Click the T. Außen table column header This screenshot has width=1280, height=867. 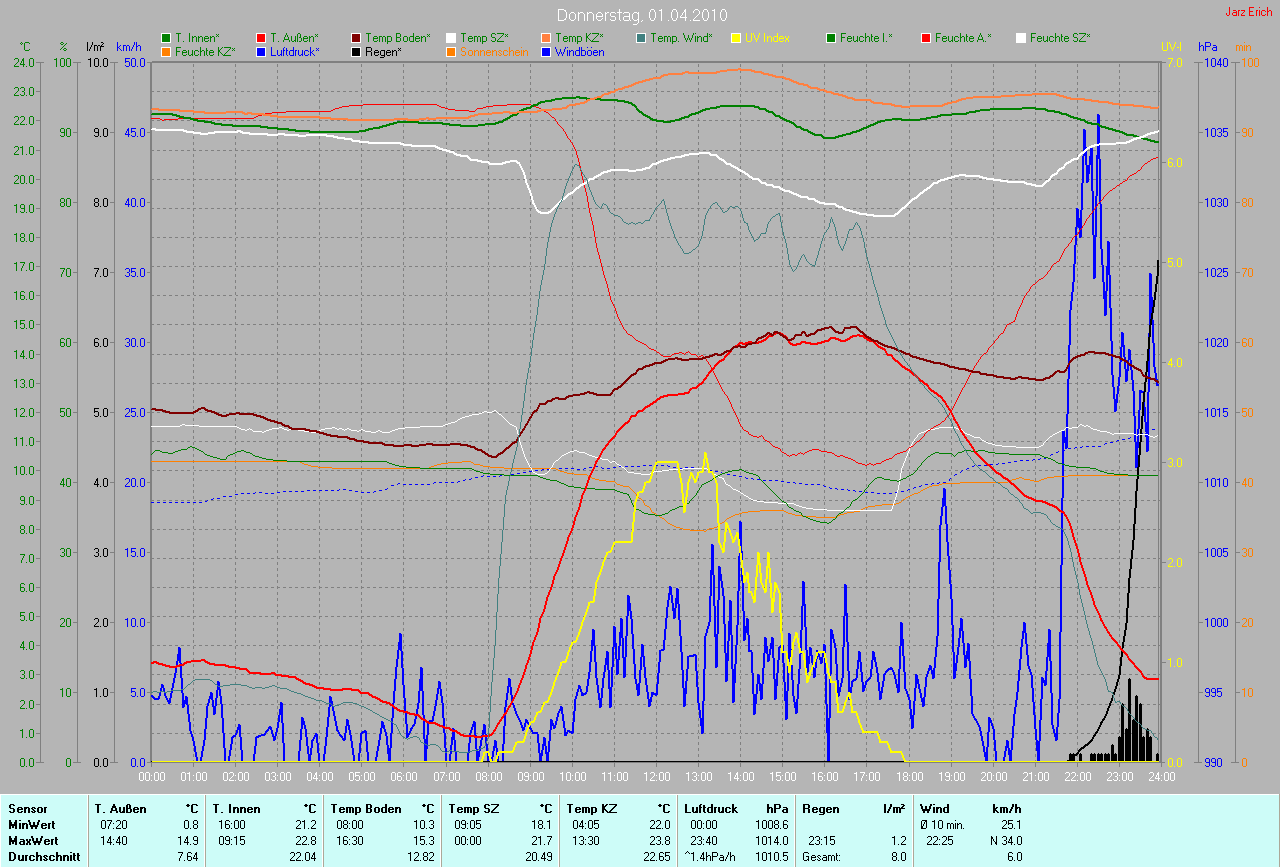coord(121,809)
